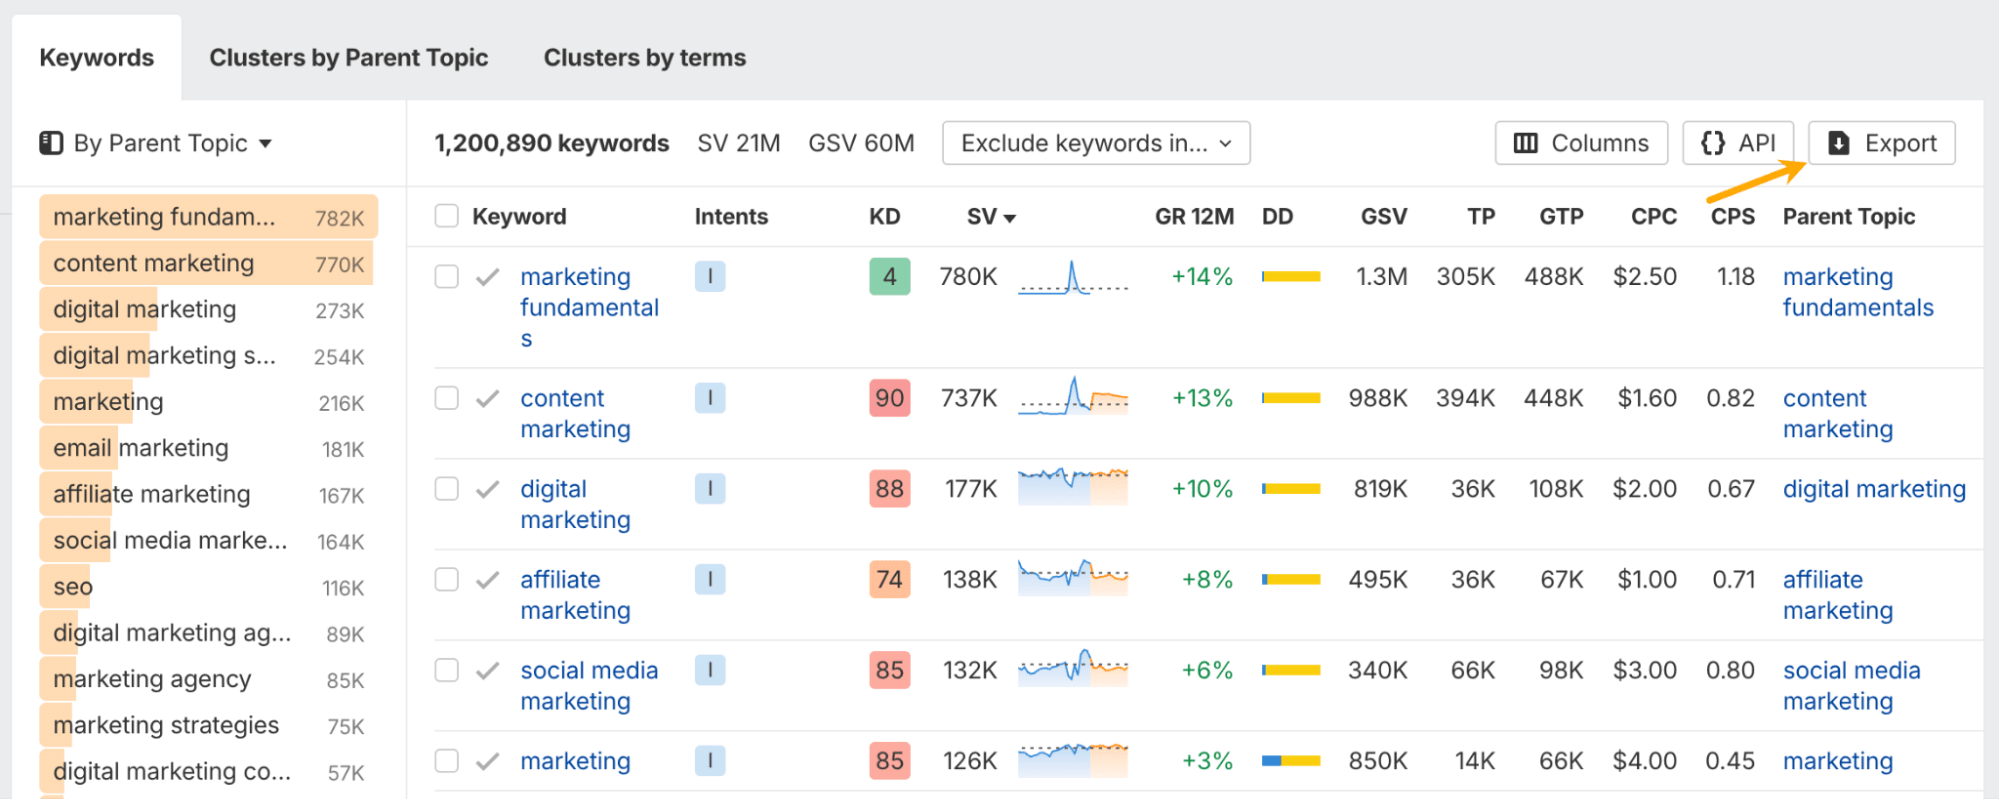Viewport: 1999px width, 800px height.
Task: Click the DD bar for the marketing keyword
Action: click(x=1290, y=761)
